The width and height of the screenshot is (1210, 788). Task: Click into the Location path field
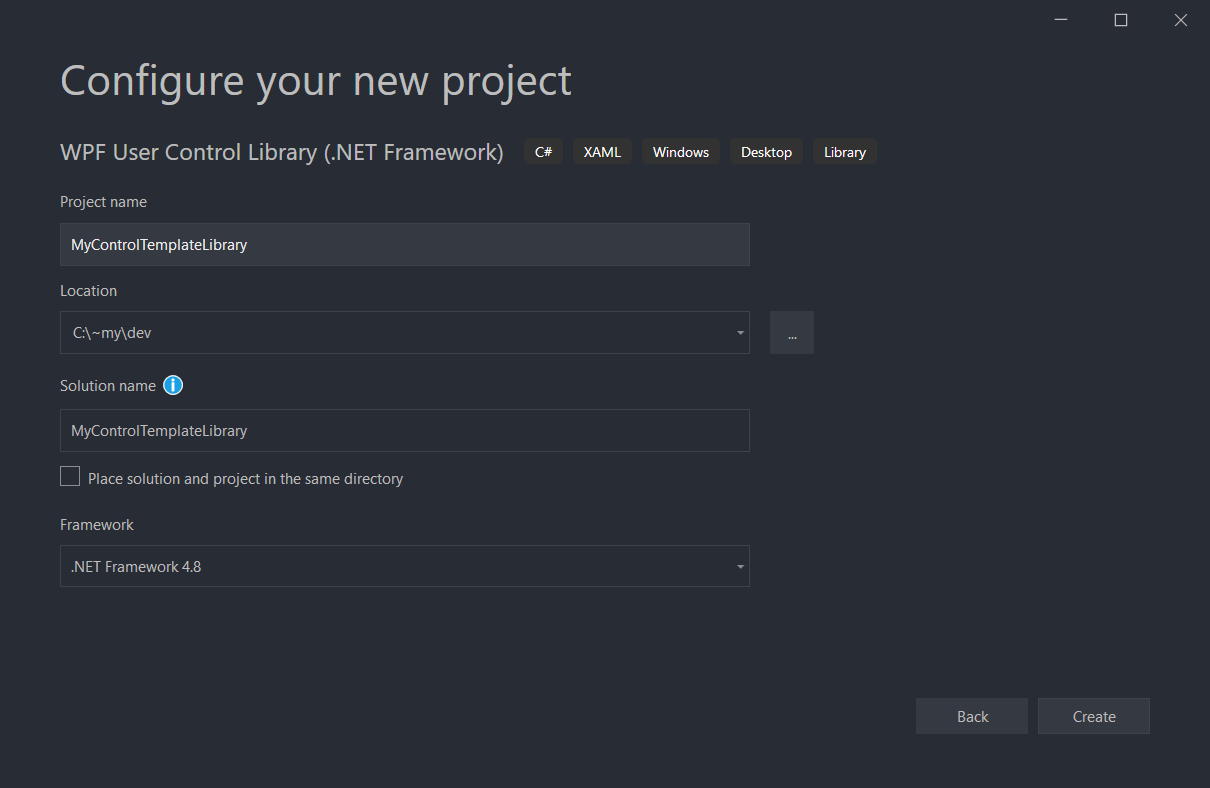point(390,333)
